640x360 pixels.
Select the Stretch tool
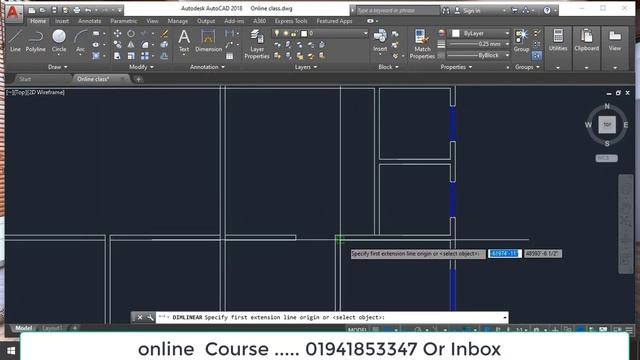[x=118, y=56]
